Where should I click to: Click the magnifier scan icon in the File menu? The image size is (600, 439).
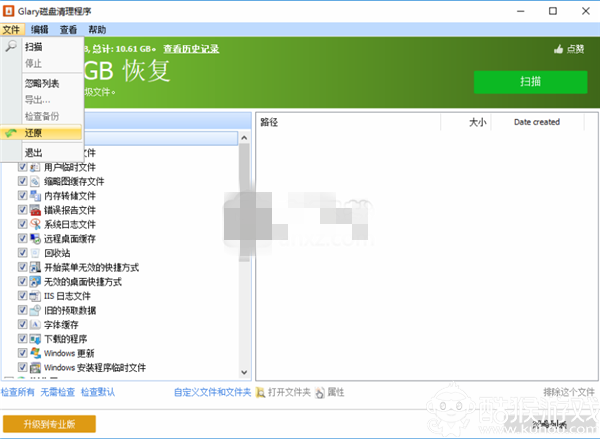point(11,46)
